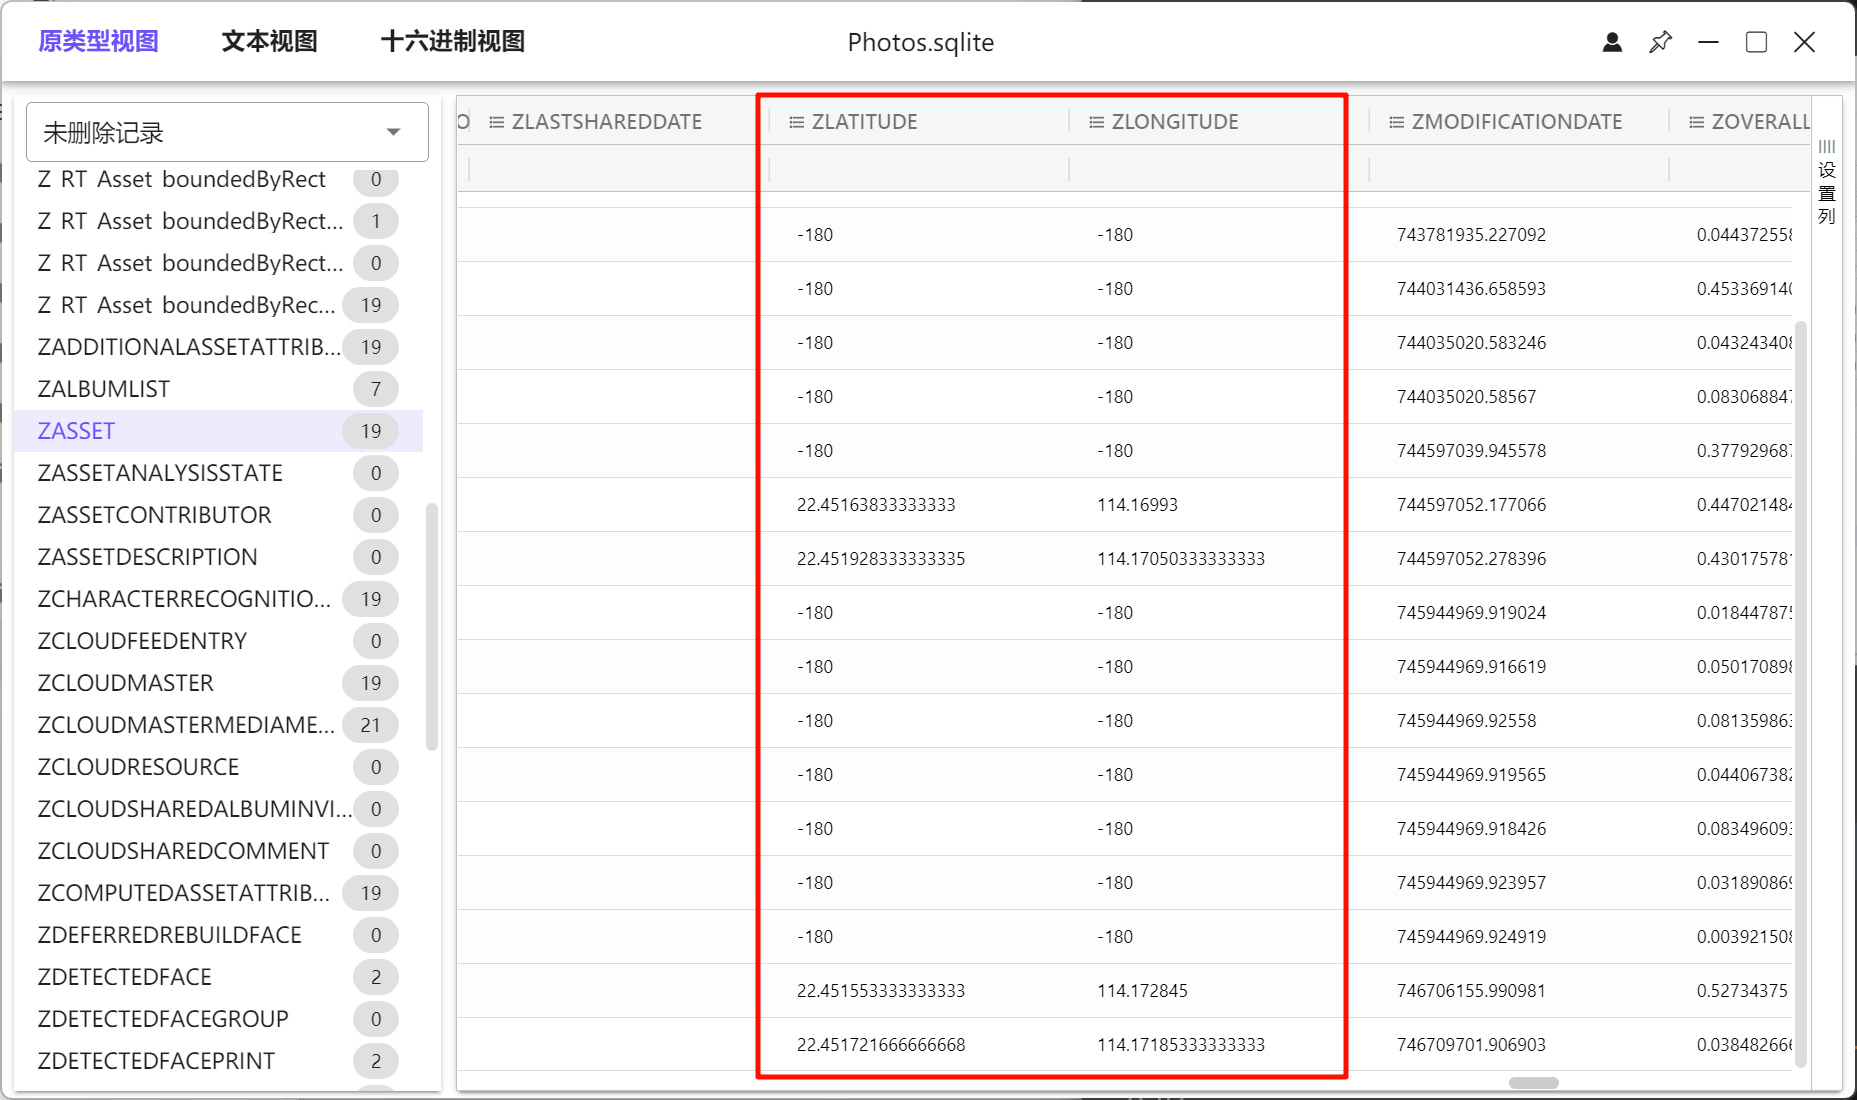Click the ZMODIFICATIONDATE column menu icon
This screenshot has width=1857, height=1100.
coord(1396,122)
